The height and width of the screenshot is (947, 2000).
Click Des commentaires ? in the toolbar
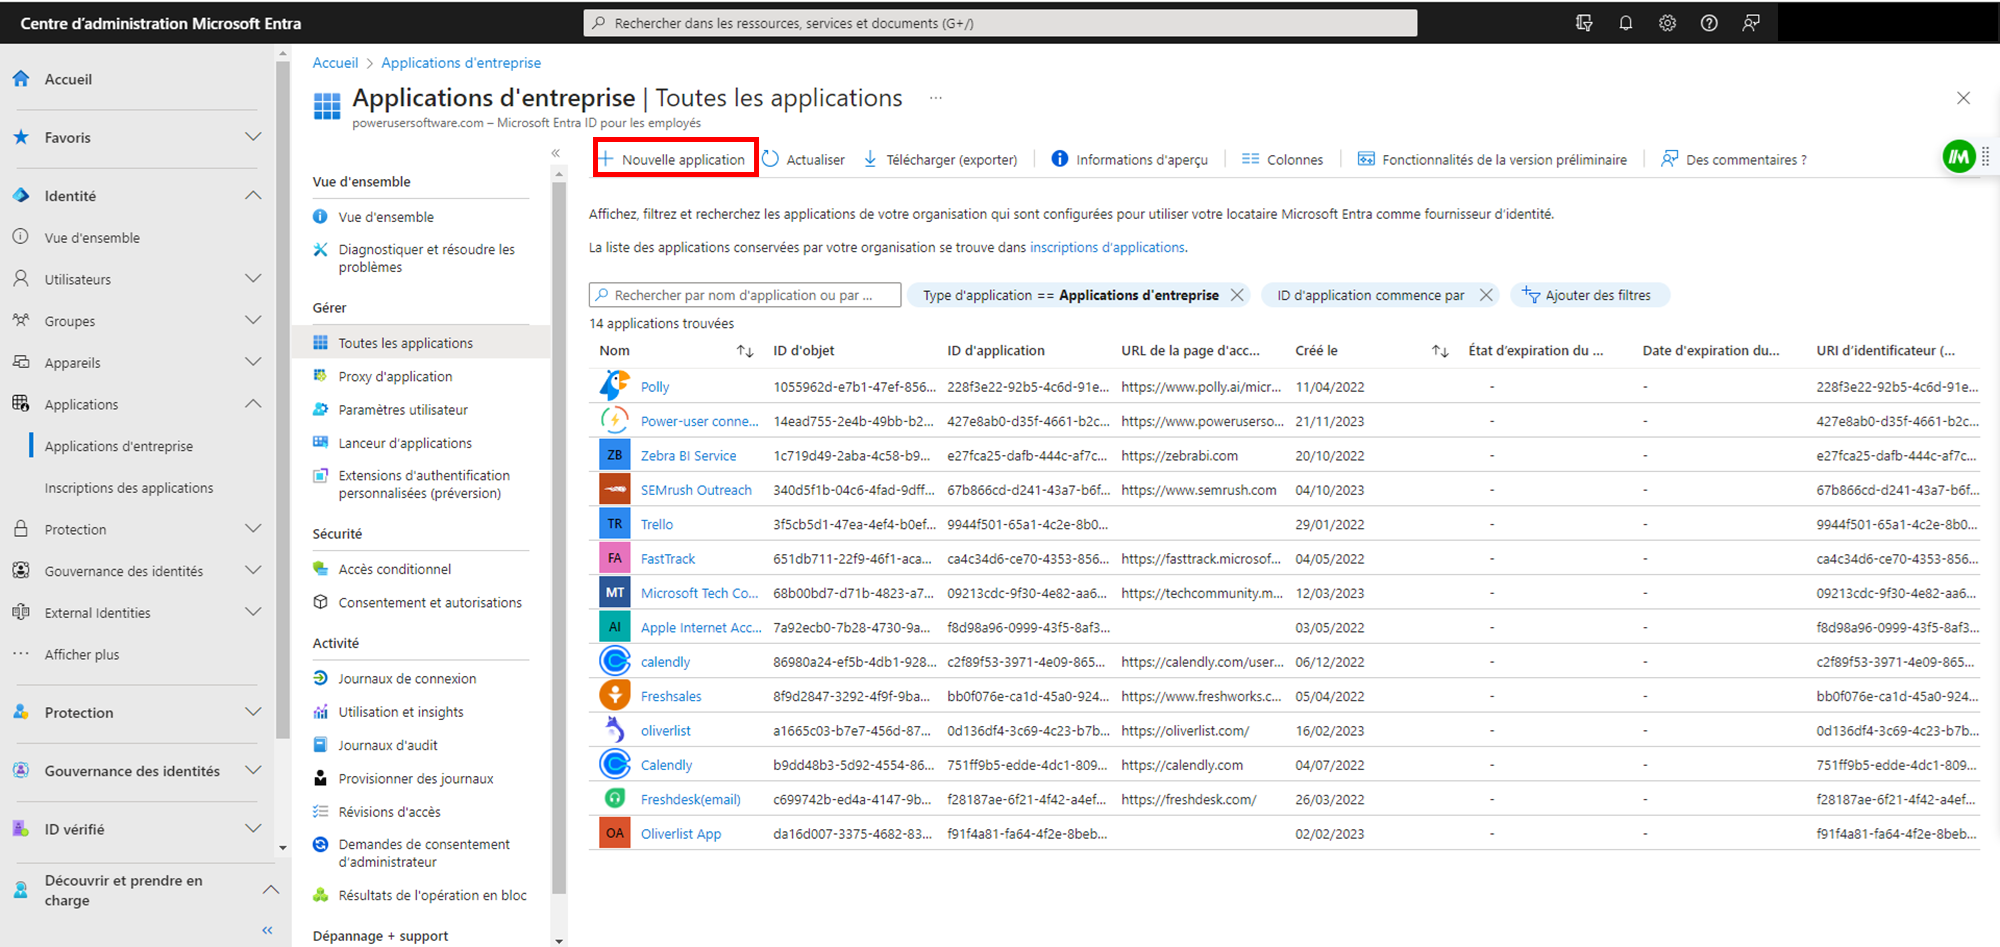[1734, 159]
